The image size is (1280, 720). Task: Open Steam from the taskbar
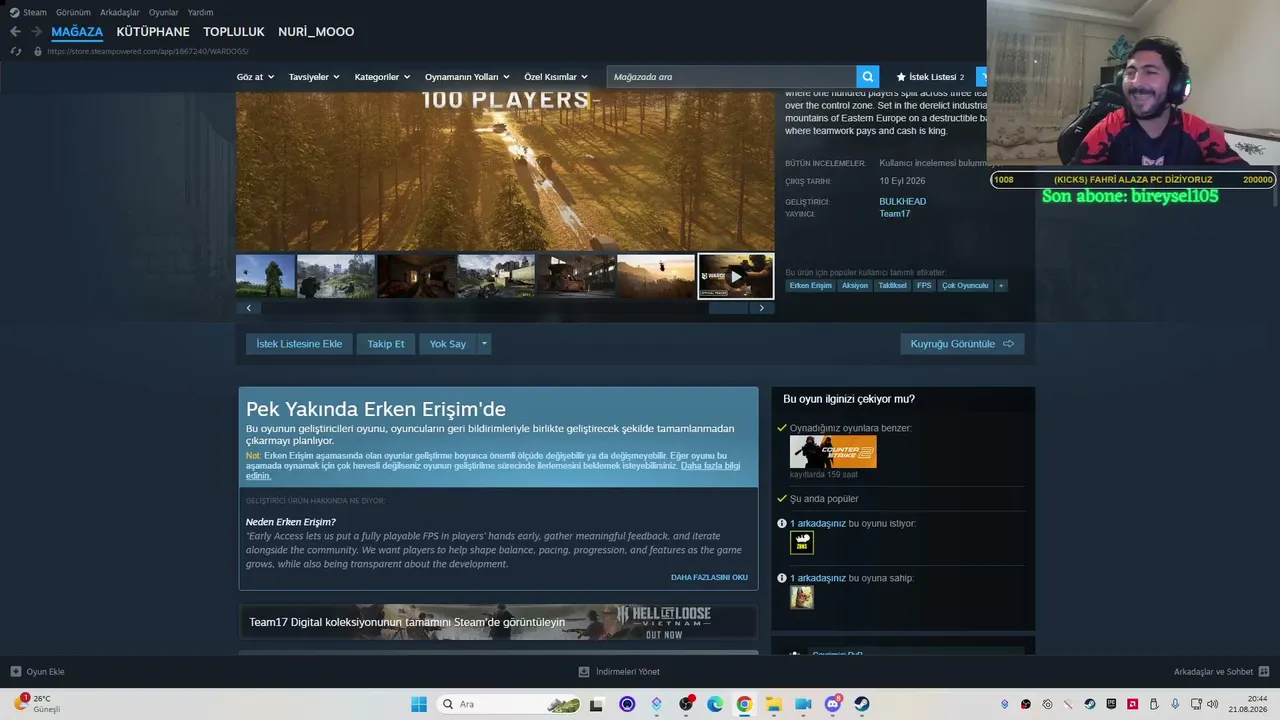(862, 704)
